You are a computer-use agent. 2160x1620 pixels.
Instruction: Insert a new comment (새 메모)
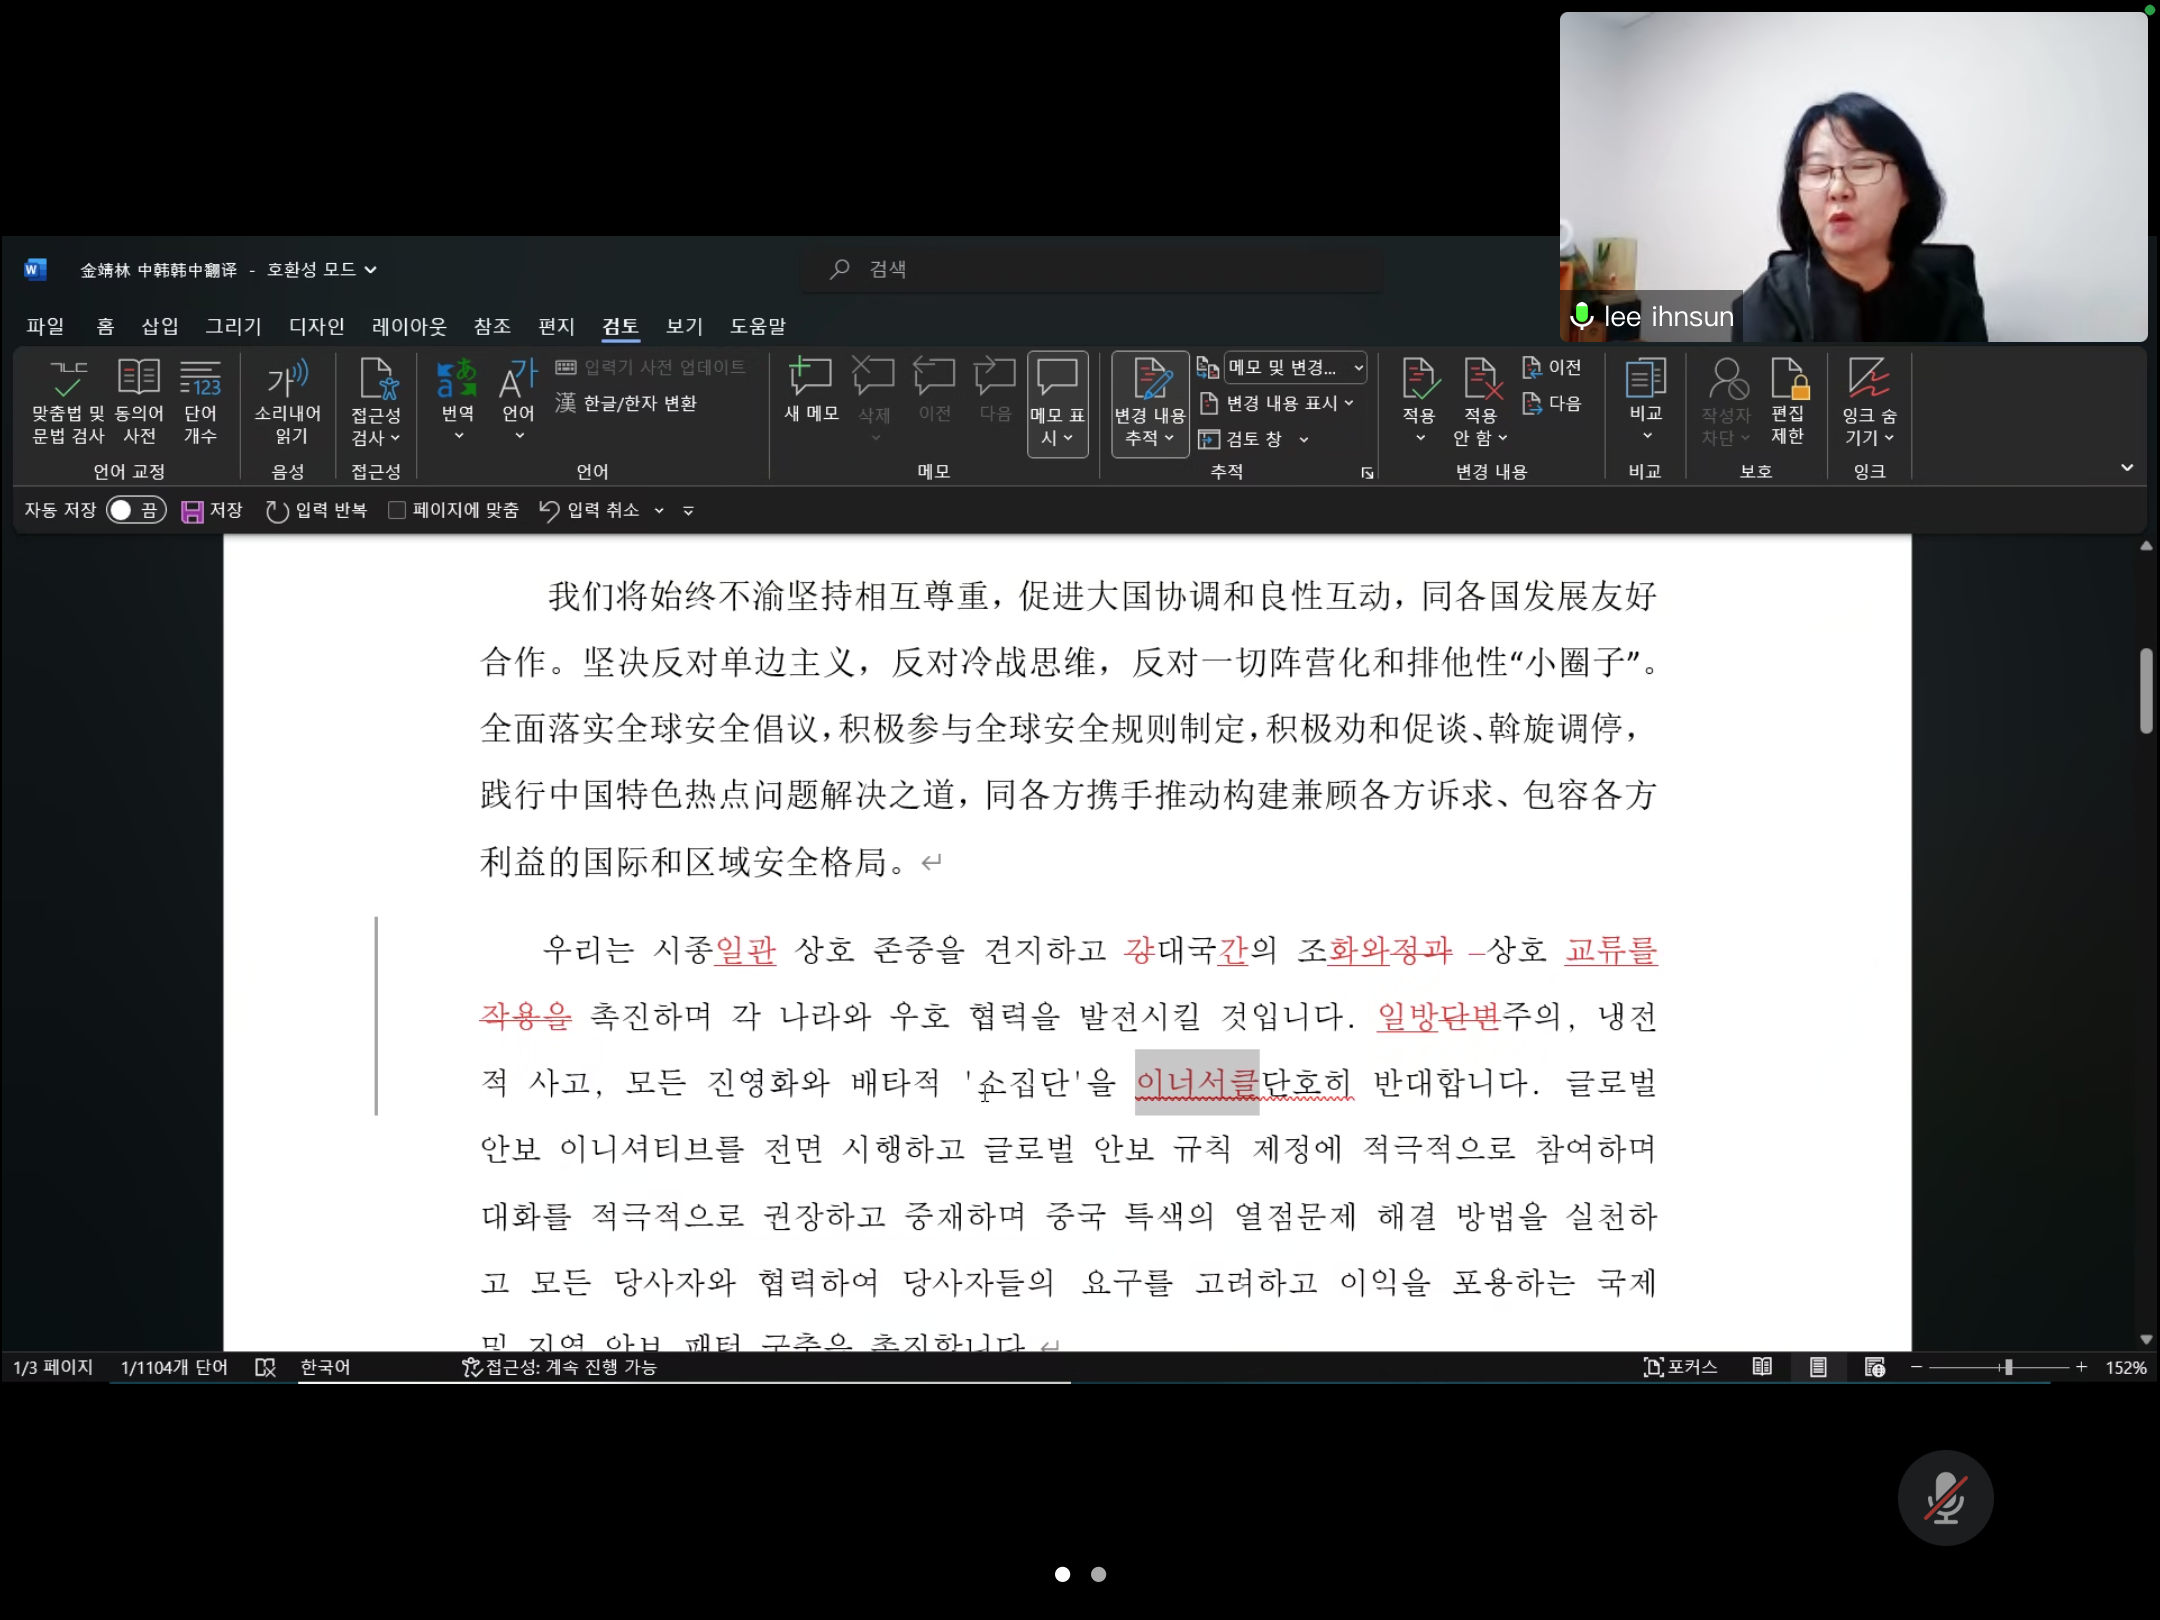(810, 380)
